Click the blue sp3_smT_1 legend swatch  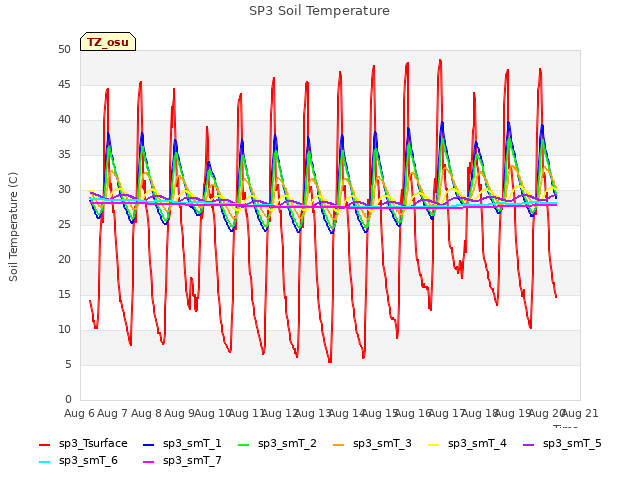pos(149,444)
